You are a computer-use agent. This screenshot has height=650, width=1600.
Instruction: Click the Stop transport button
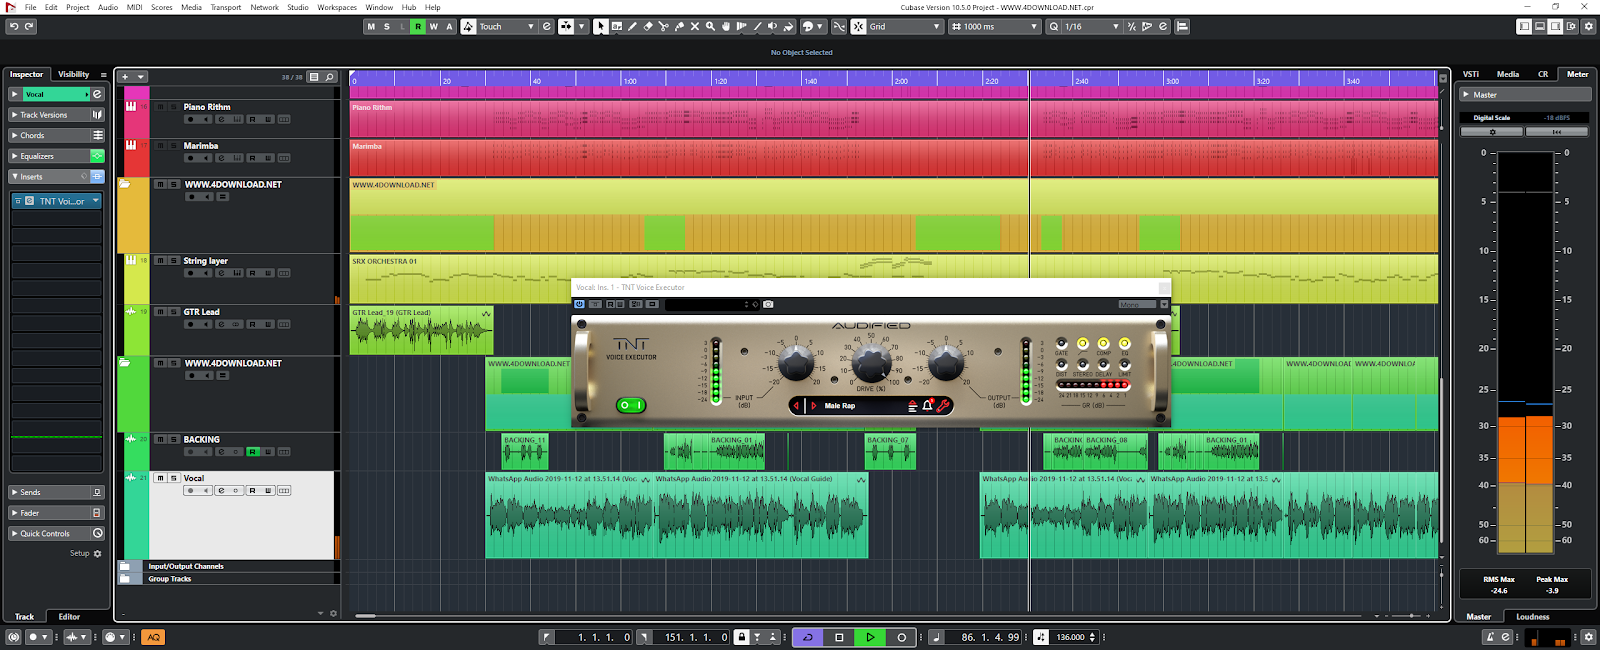839,637
